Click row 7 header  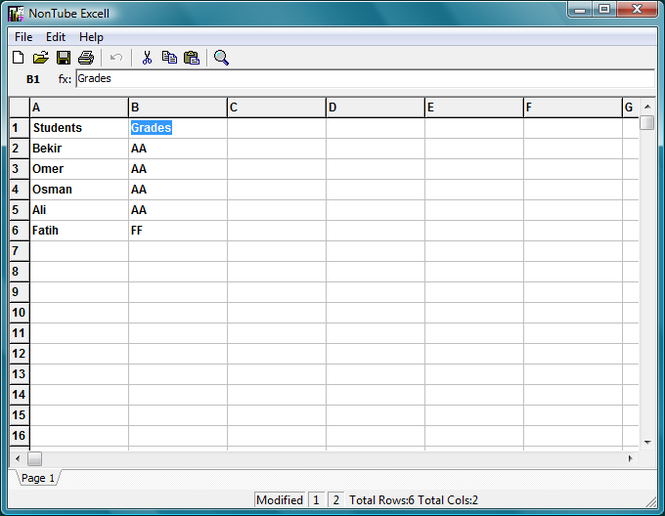20,251
